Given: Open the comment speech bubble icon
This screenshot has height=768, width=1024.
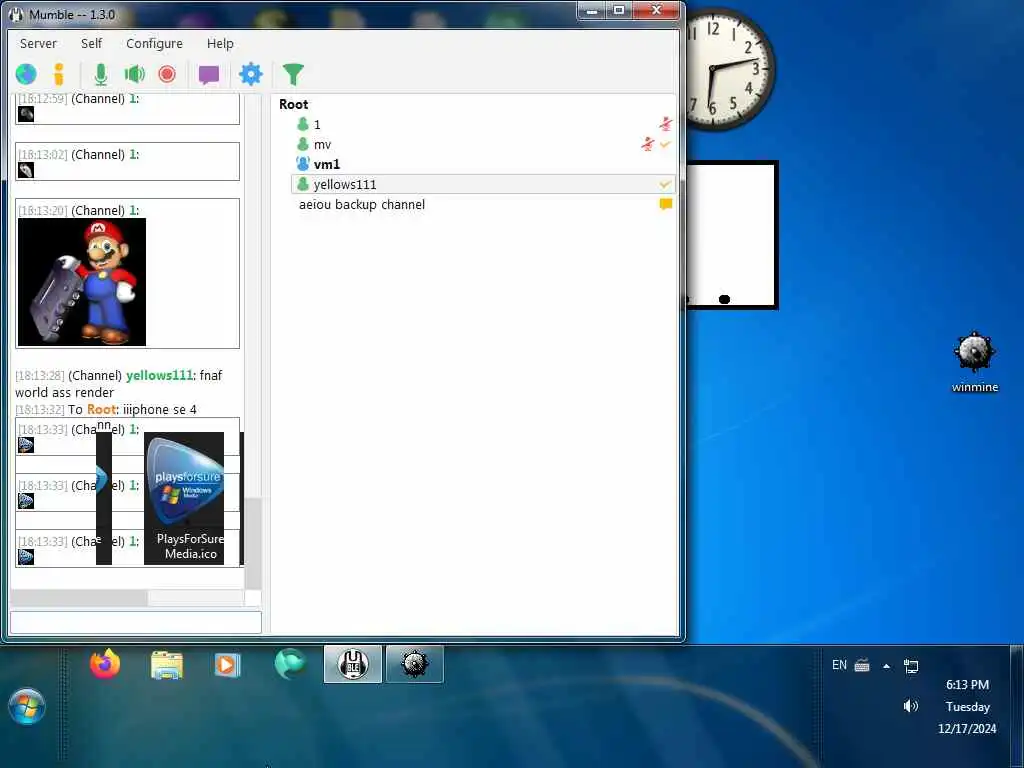Looking at the screenshot, I should pyautogui.click(x=209, y=75).
